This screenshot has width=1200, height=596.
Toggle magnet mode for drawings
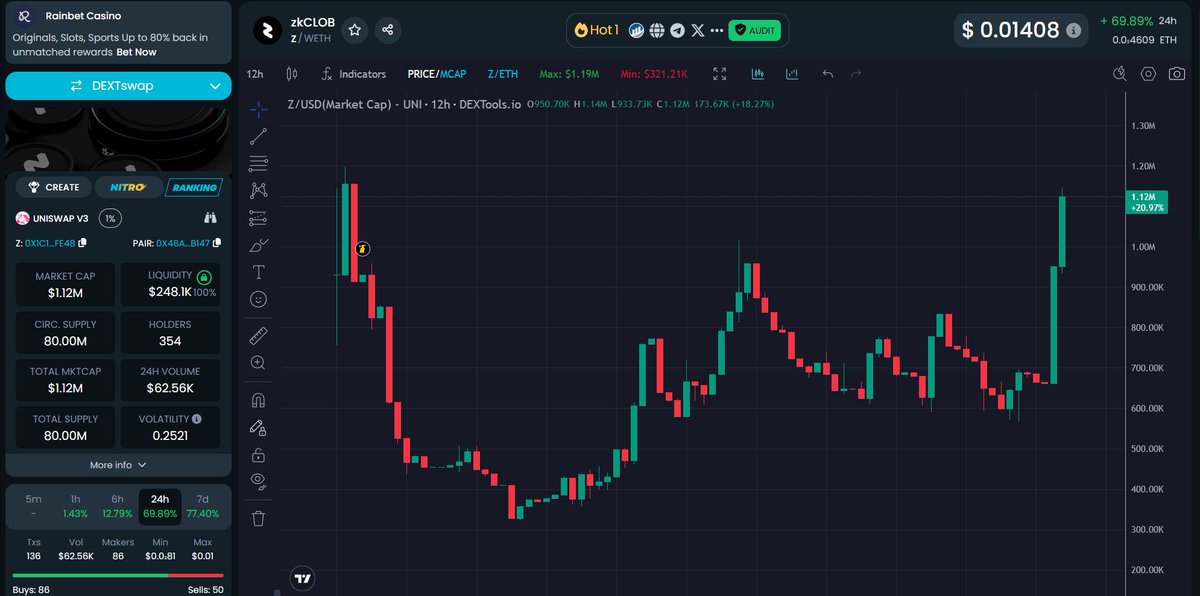tap(258, 400)
